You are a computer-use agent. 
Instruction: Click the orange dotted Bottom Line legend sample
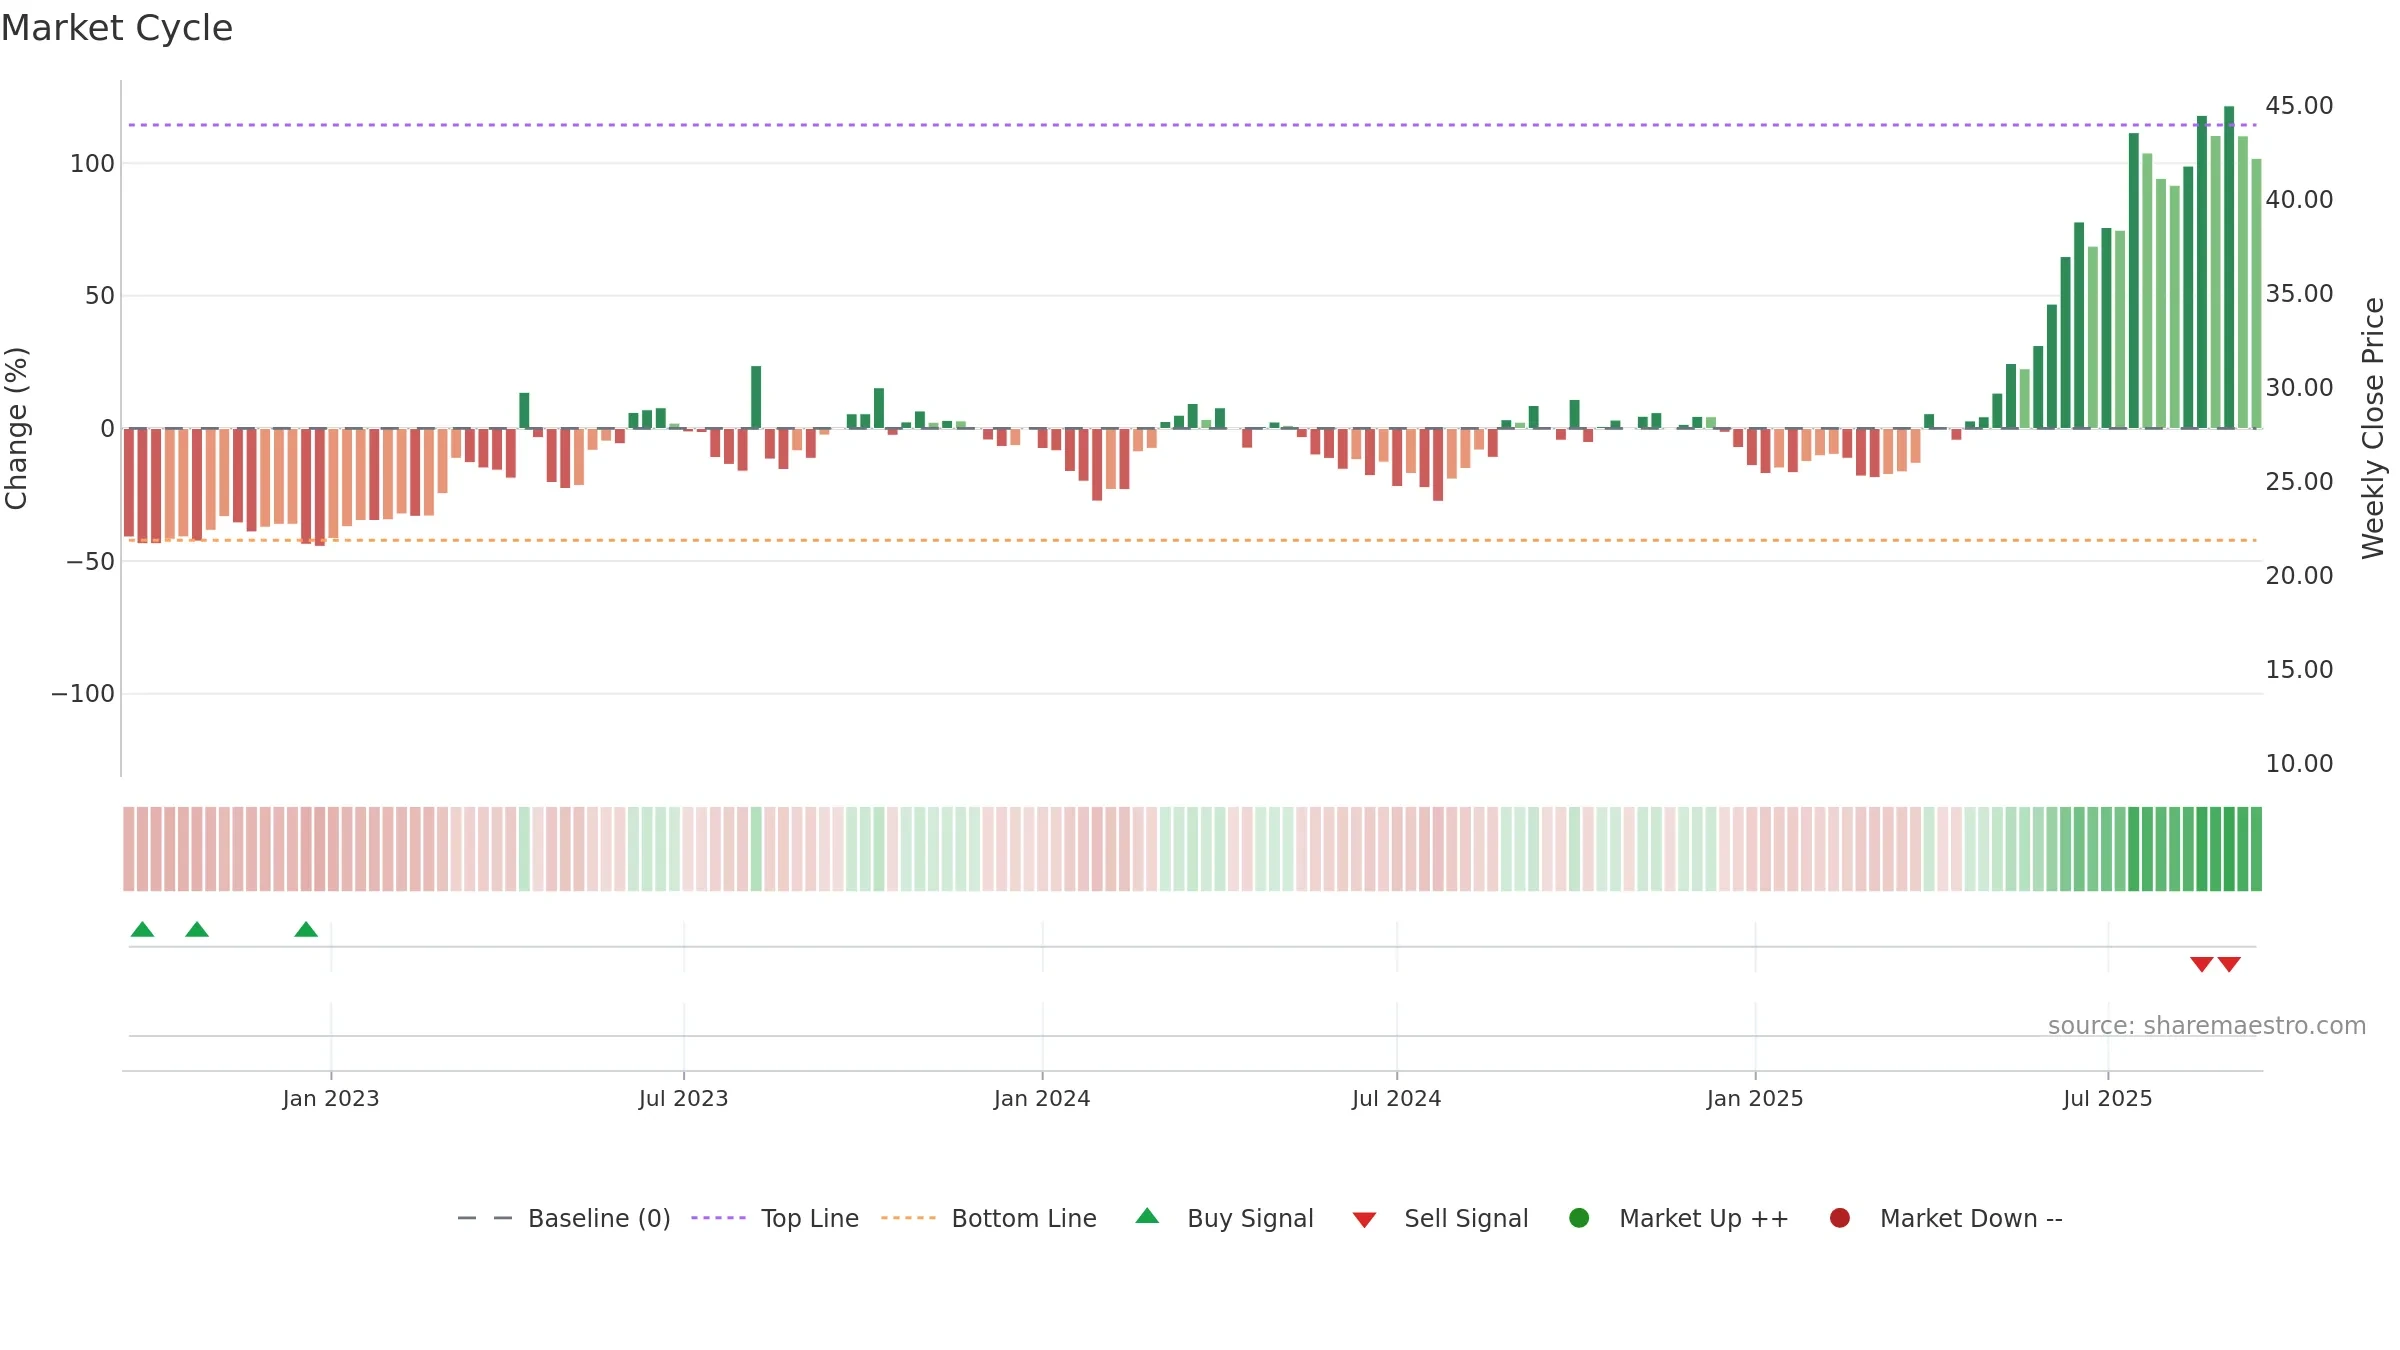click(908, 1218)
